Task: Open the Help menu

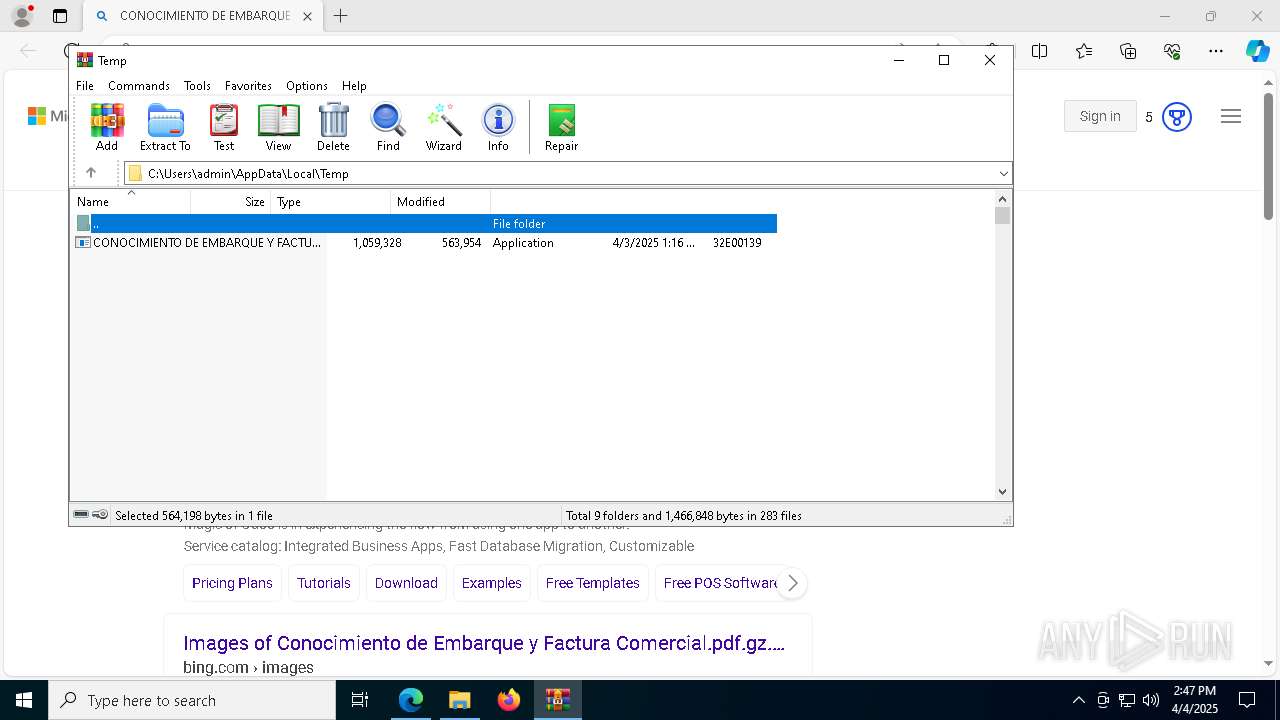Action: (354, 86)
